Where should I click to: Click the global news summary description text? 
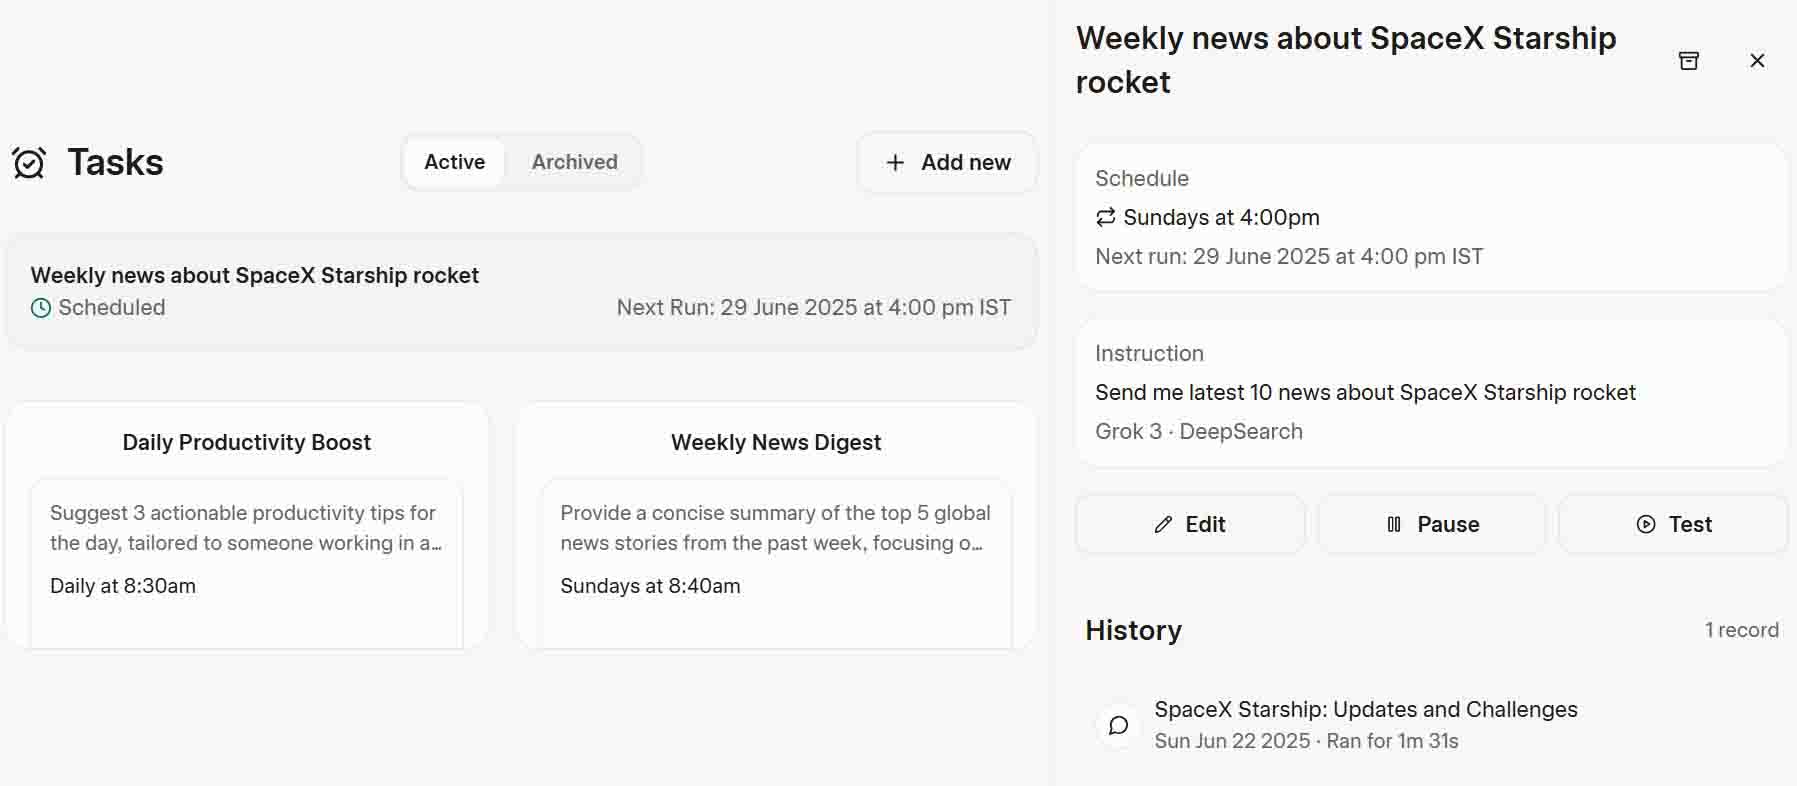pyautogui.click(x=775, y=527)
